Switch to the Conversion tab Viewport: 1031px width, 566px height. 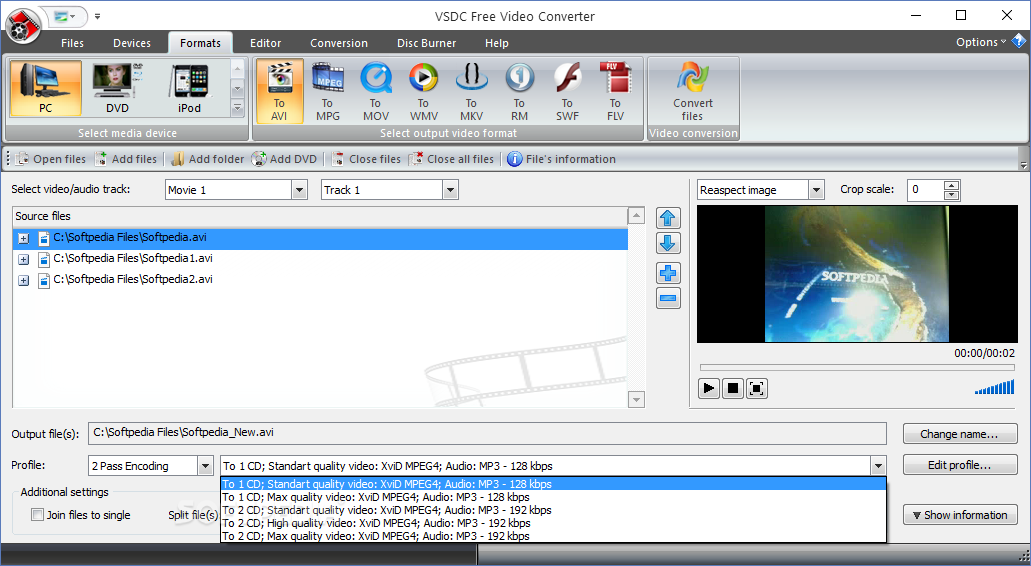[339, 43]
